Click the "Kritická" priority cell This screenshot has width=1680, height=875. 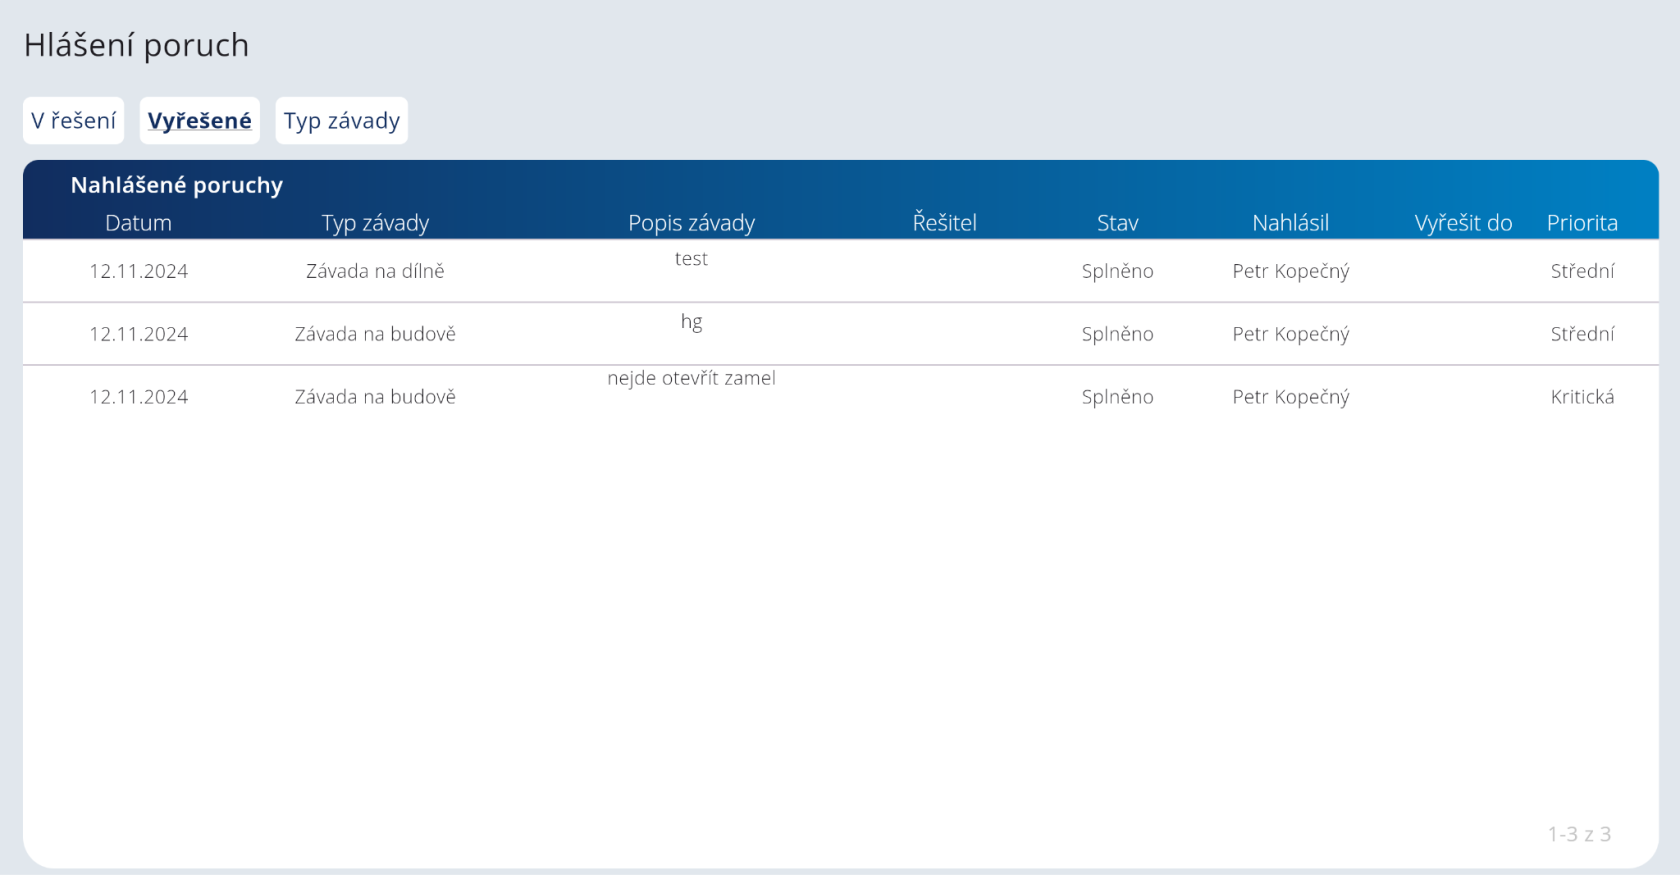(x=1582, y=397)
